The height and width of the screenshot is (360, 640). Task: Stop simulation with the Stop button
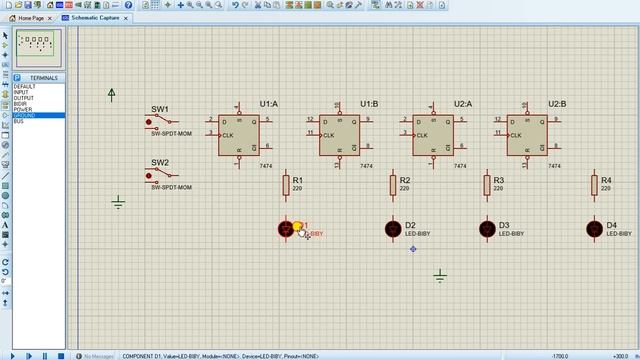pyautogui.click(x=61, y=356)
